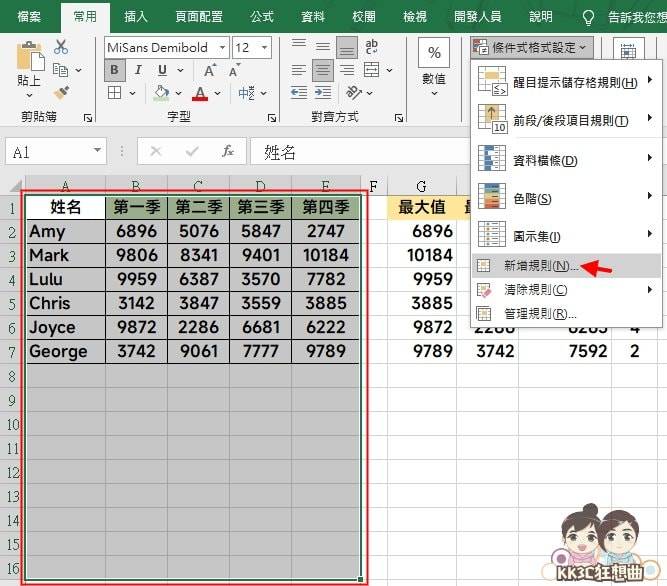Click text Orientation icon
The height and width of the screenshot is (586, 667).
353,93
